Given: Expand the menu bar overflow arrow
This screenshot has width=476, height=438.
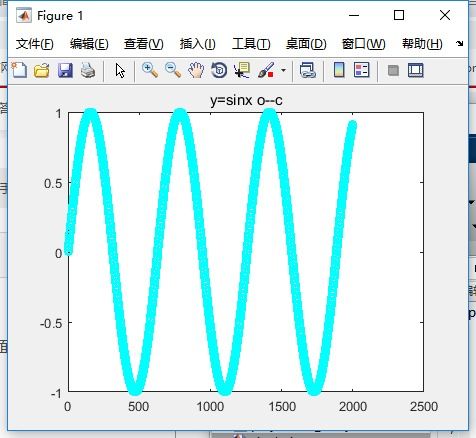Looking at the screenshot, I should click(x=460, y=43).
